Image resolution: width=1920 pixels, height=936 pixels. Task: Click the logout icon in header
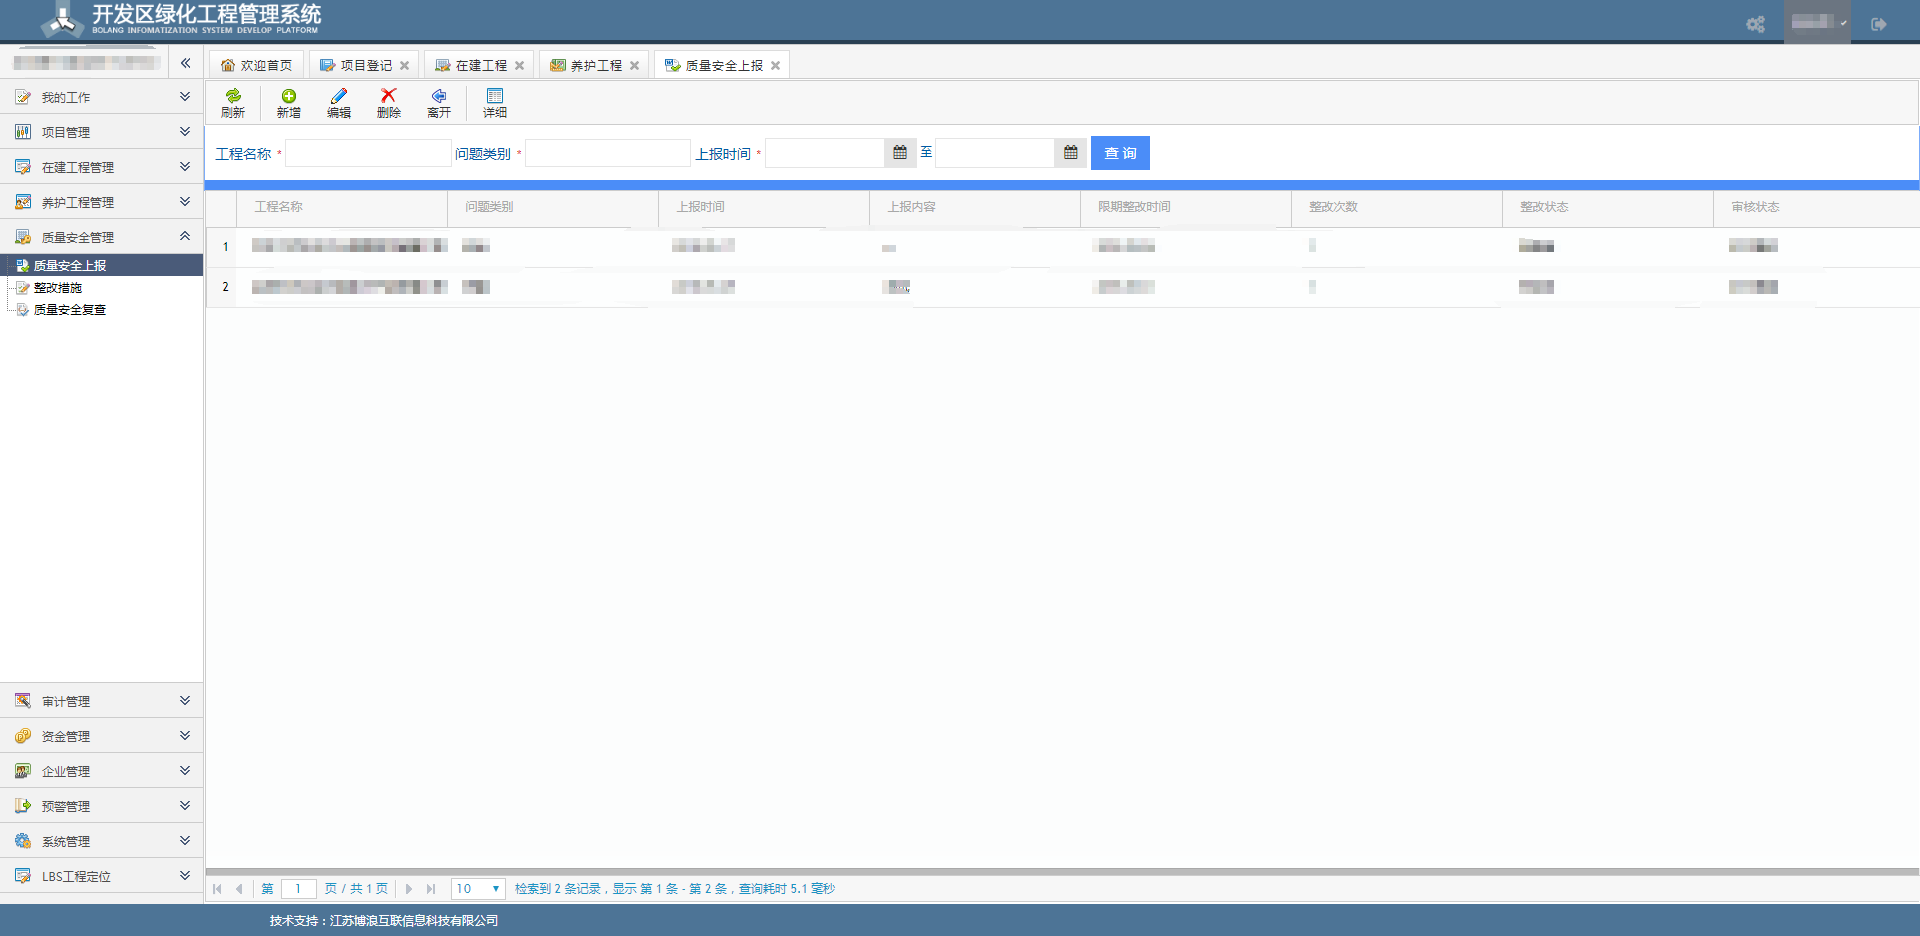click(x=1879, y=24)
